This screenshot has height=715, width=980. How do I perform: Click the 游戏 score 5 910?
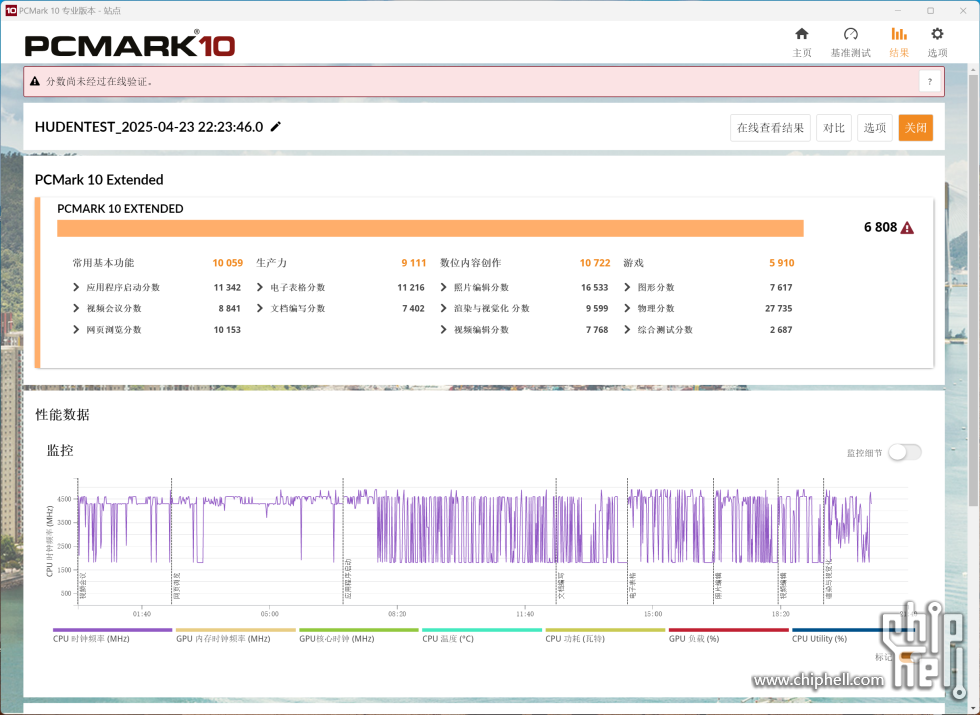click(781, 262)
